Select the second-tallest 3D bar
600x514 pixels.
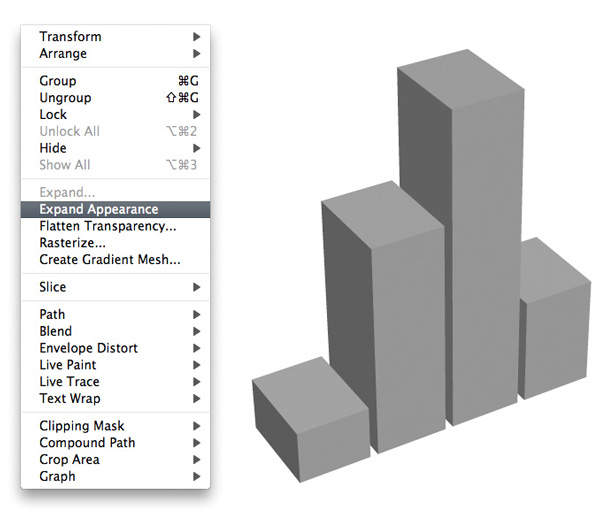click(406, 318)
